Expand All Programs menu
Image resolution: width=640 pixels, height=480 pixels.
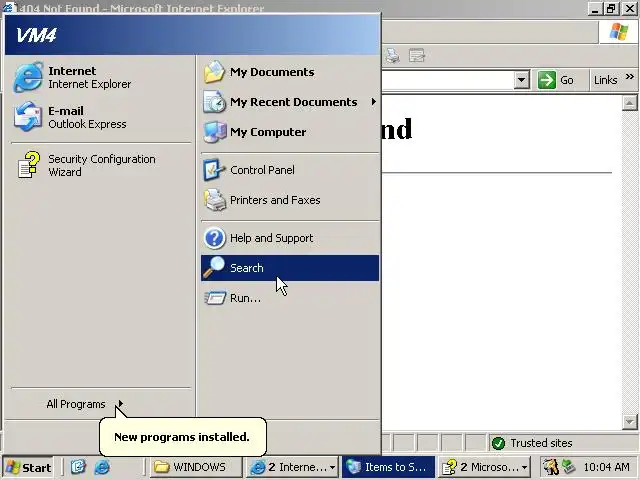85,404
